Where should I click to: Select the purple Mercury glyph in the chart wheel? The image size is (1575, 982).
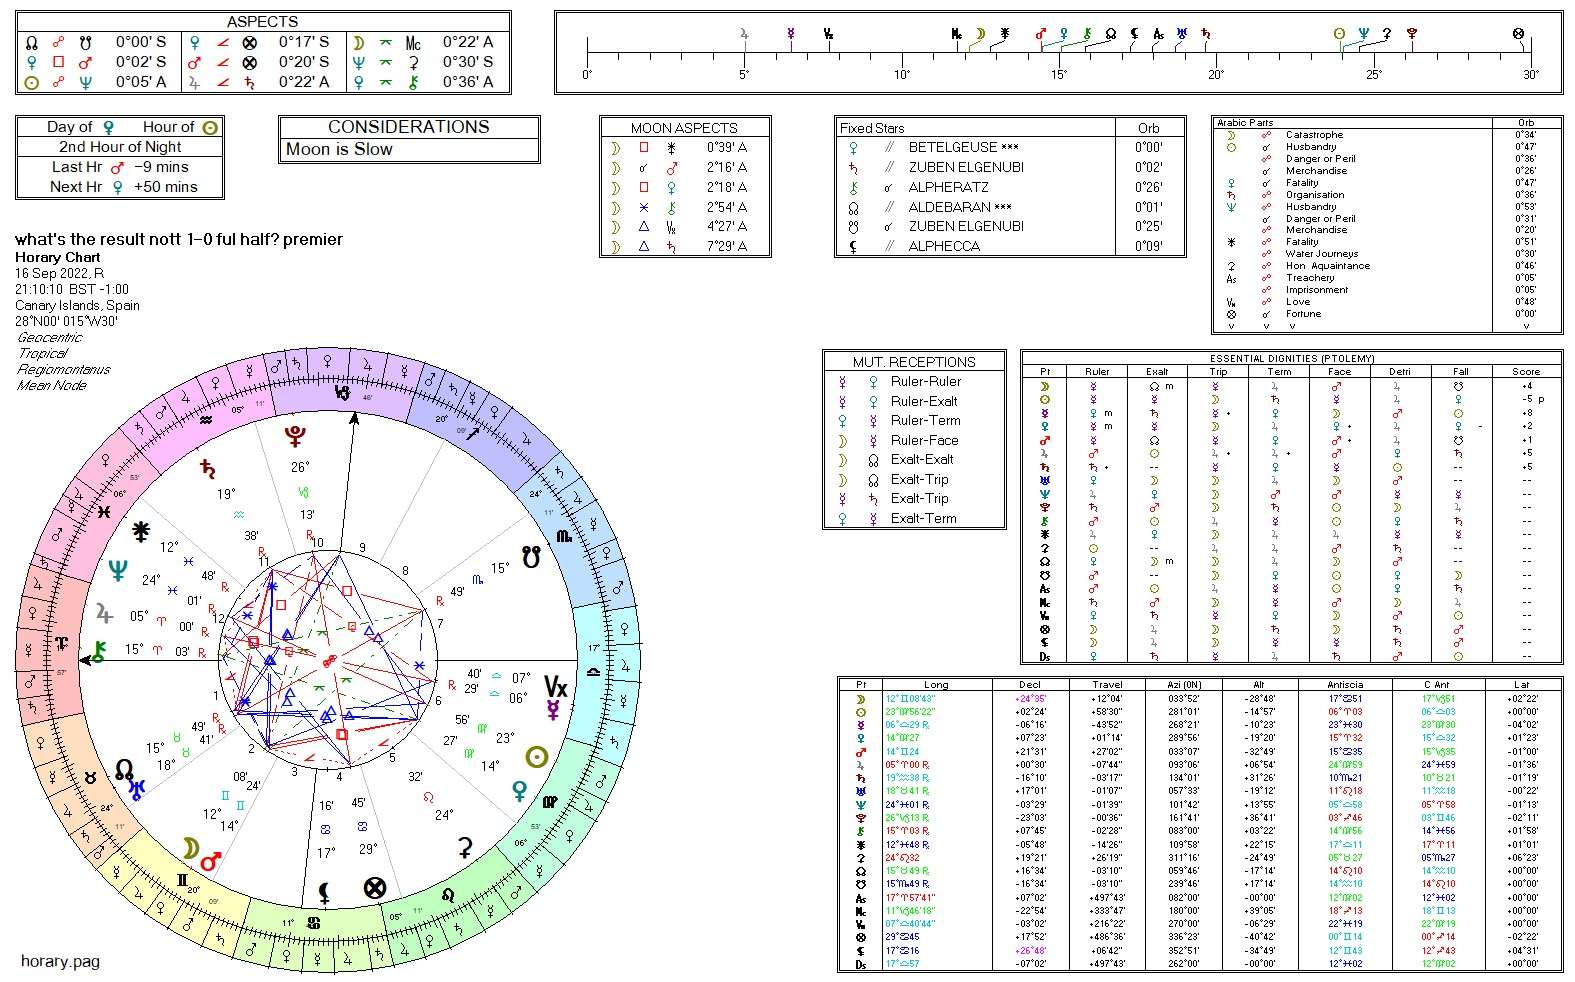point(552,711)
